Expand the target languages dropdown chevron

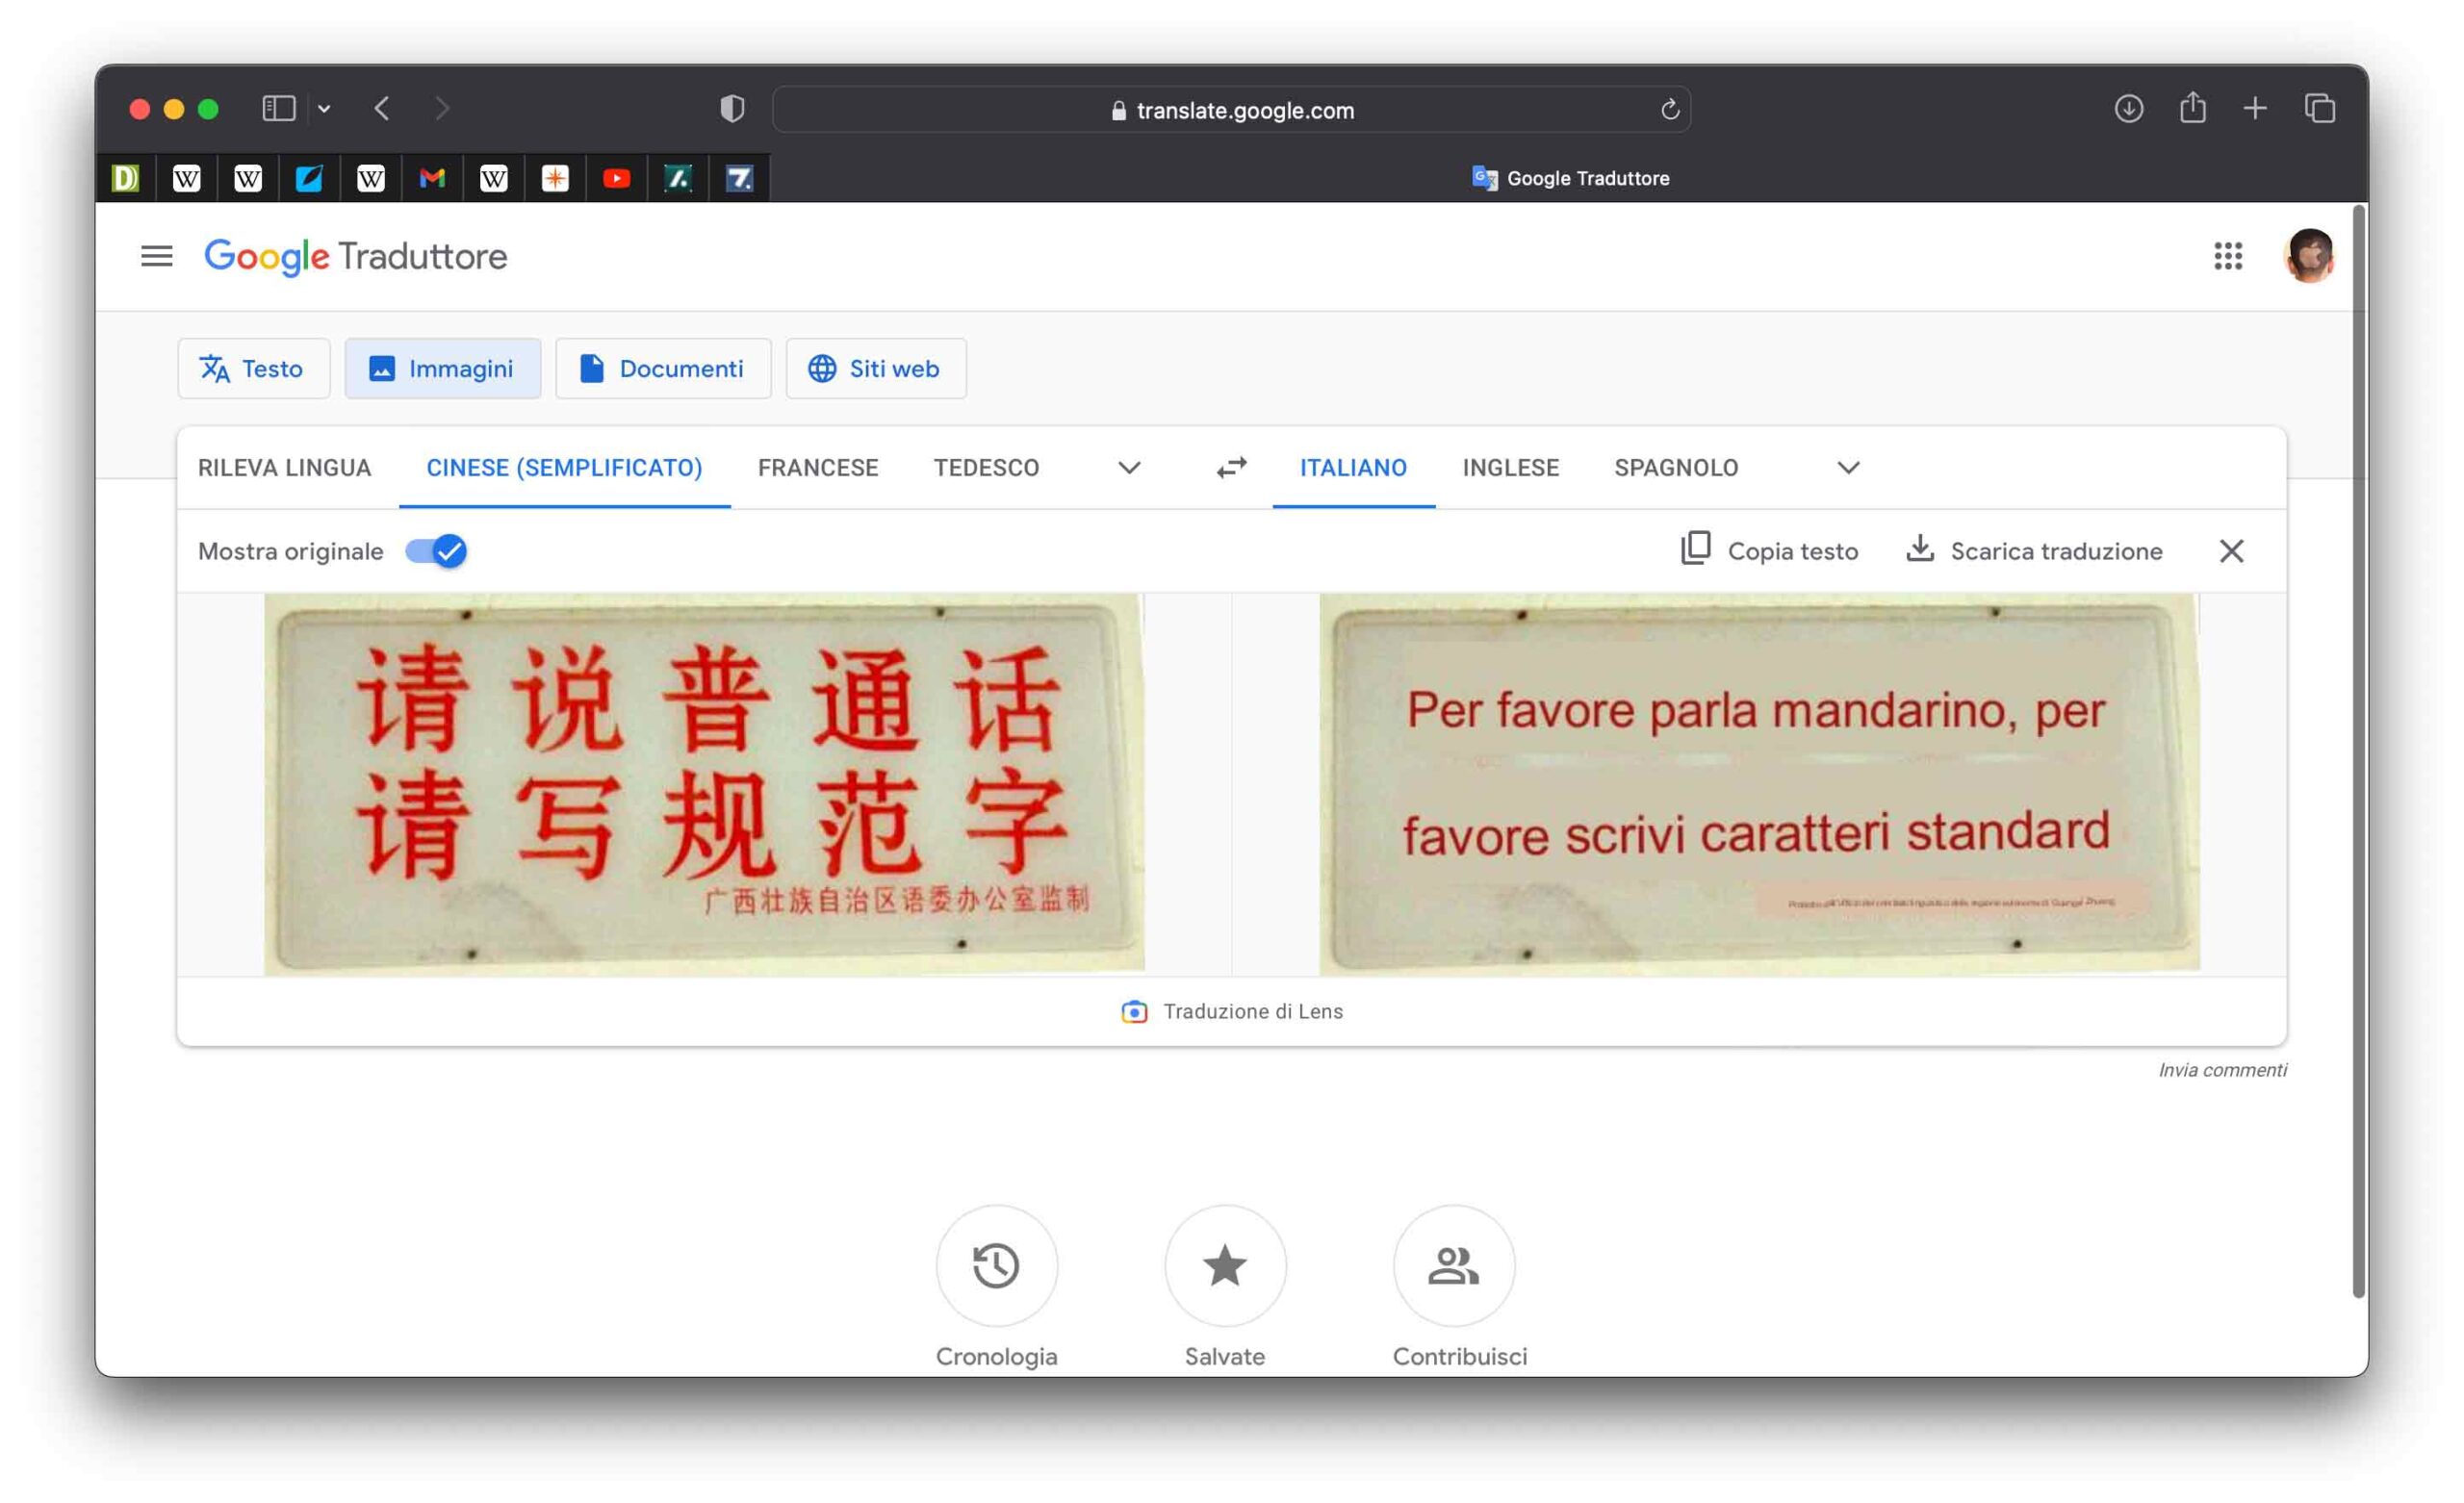coord(1848,467)
